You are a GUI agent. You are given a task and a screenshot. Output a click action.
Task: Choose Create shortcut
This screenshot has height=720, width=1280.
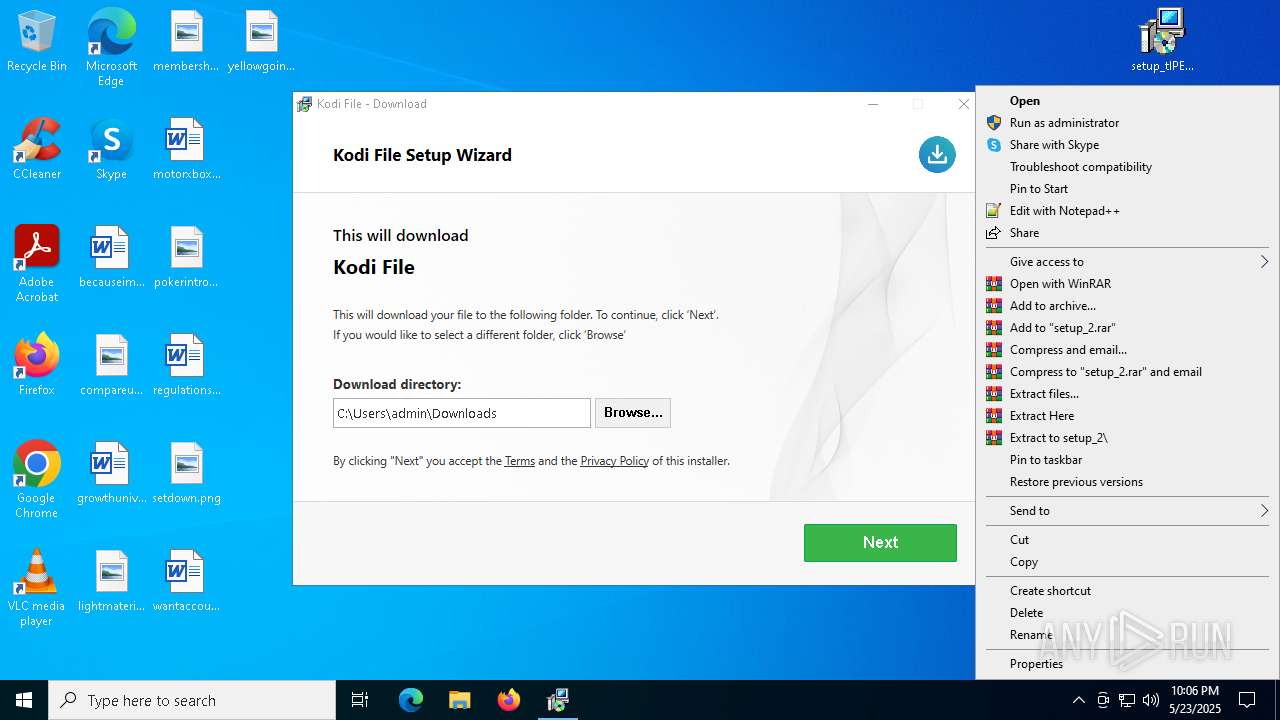tap(1127, 591)
